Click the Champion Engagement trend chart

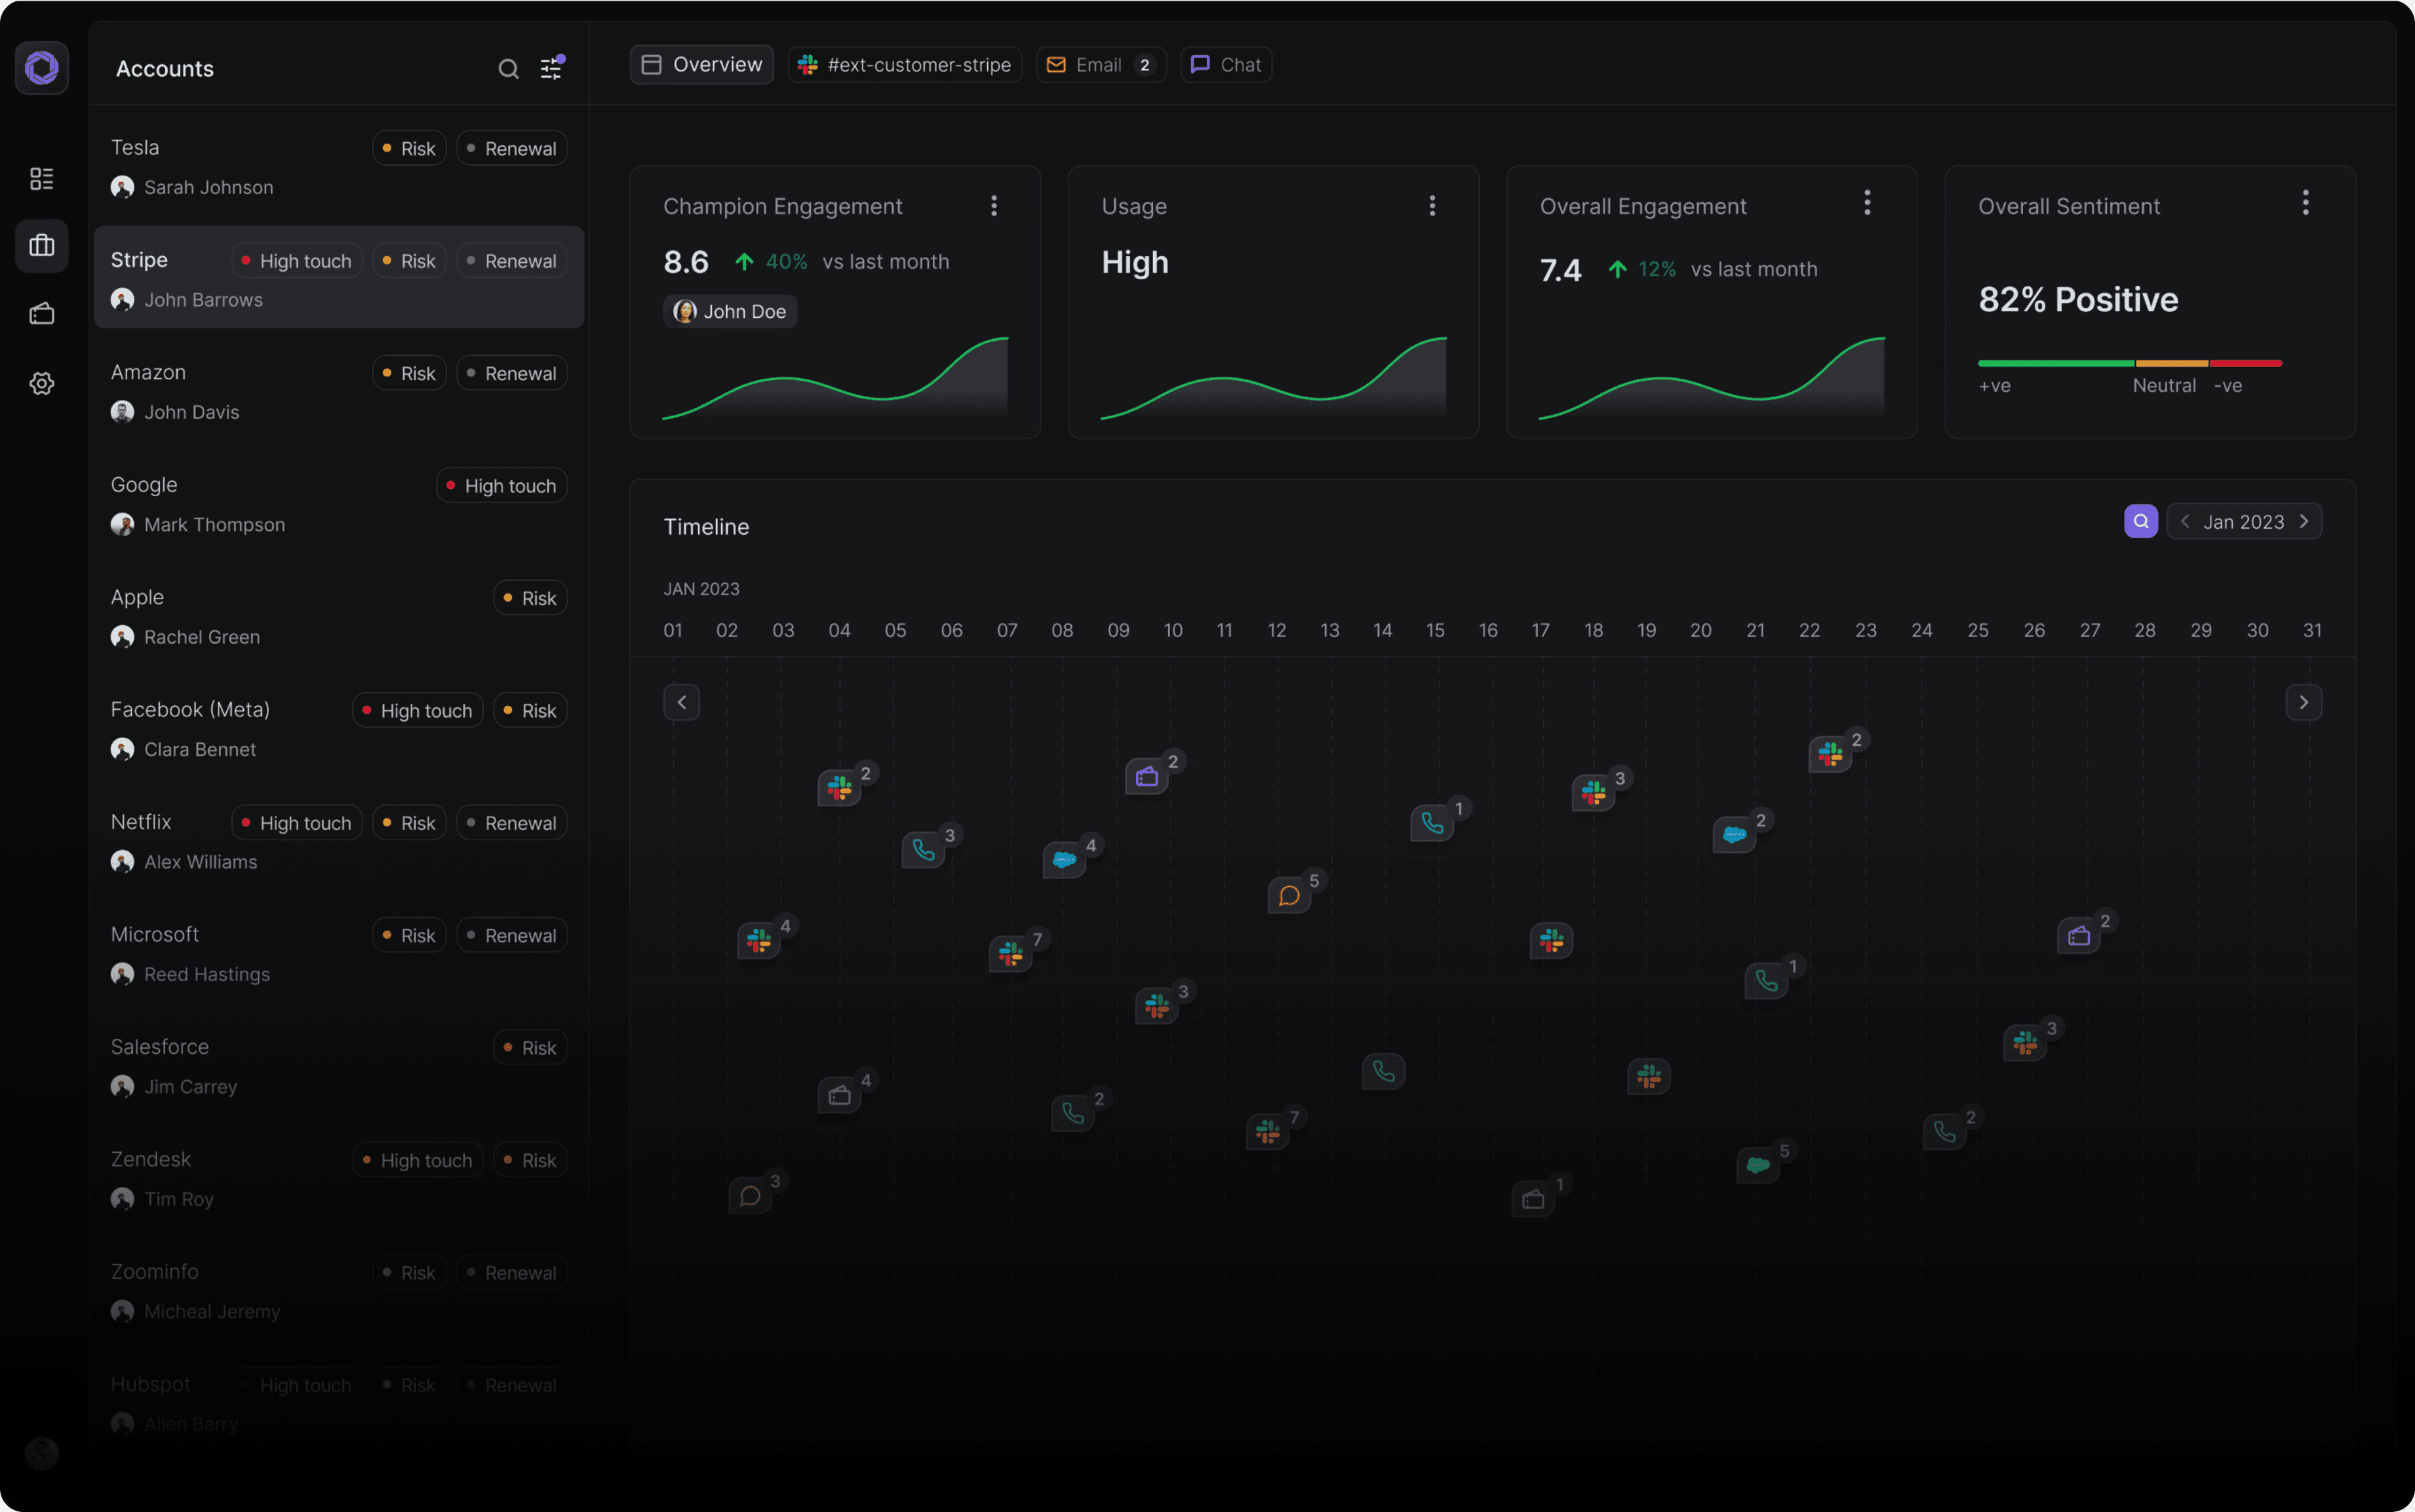pos(835,377)
